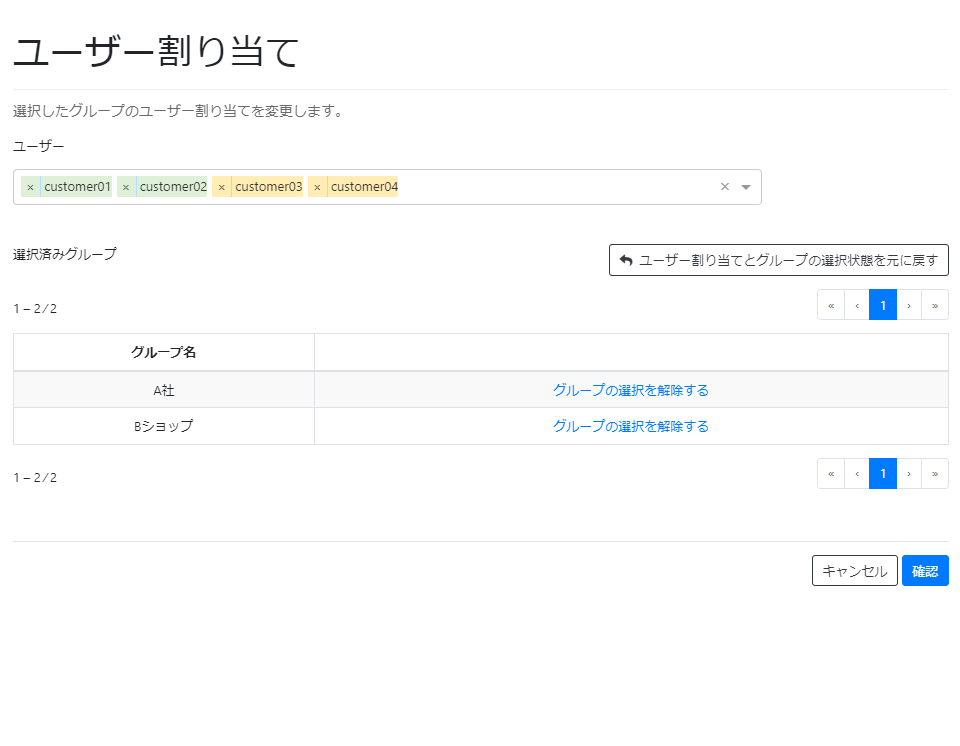The image size is (960, 746).
Task: Jump to first page in bottom pagination
Action: (830, 473)
